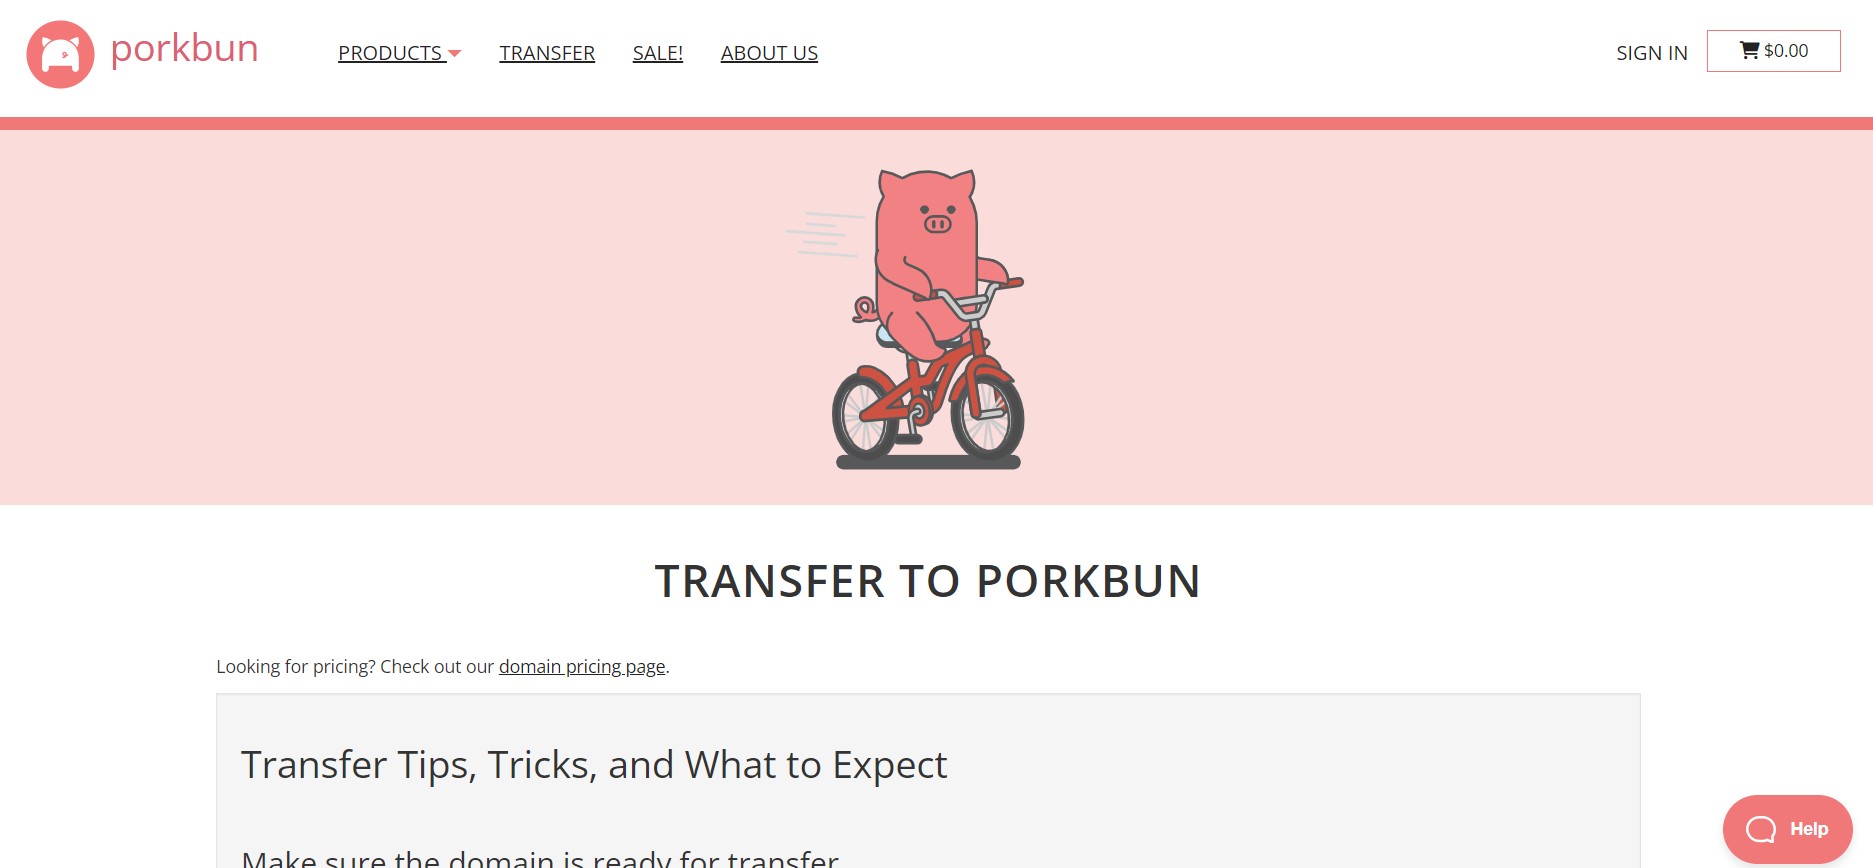Click the speed lines beside pig

[x=825, y=234]
